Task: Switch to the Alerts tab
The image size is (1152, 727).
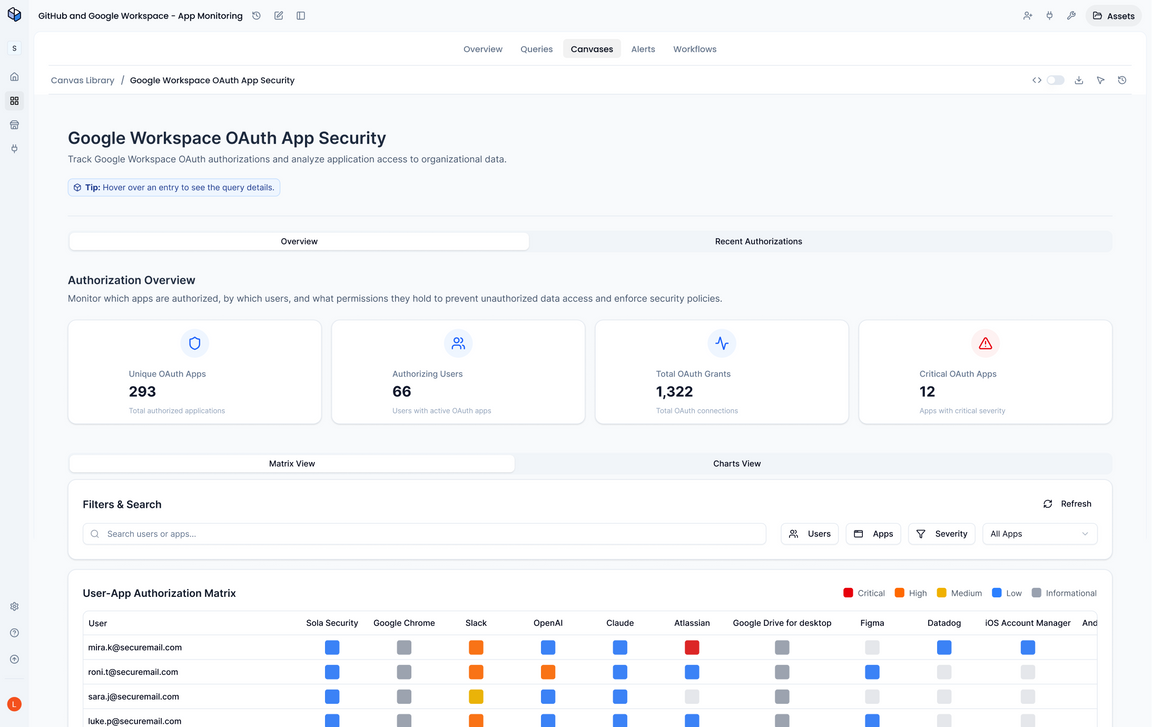Action: coord(643,48)
